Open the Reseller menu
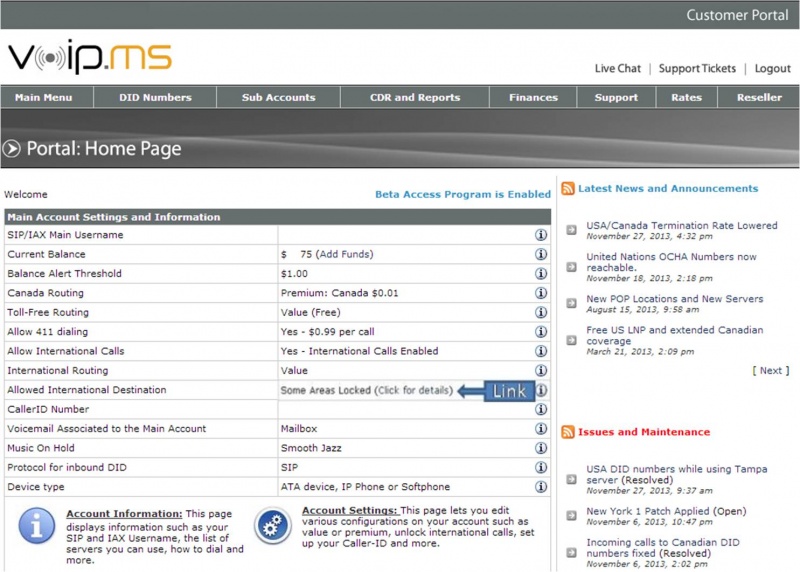The height and width of the screenshot is (572, 800). point(759,97)
